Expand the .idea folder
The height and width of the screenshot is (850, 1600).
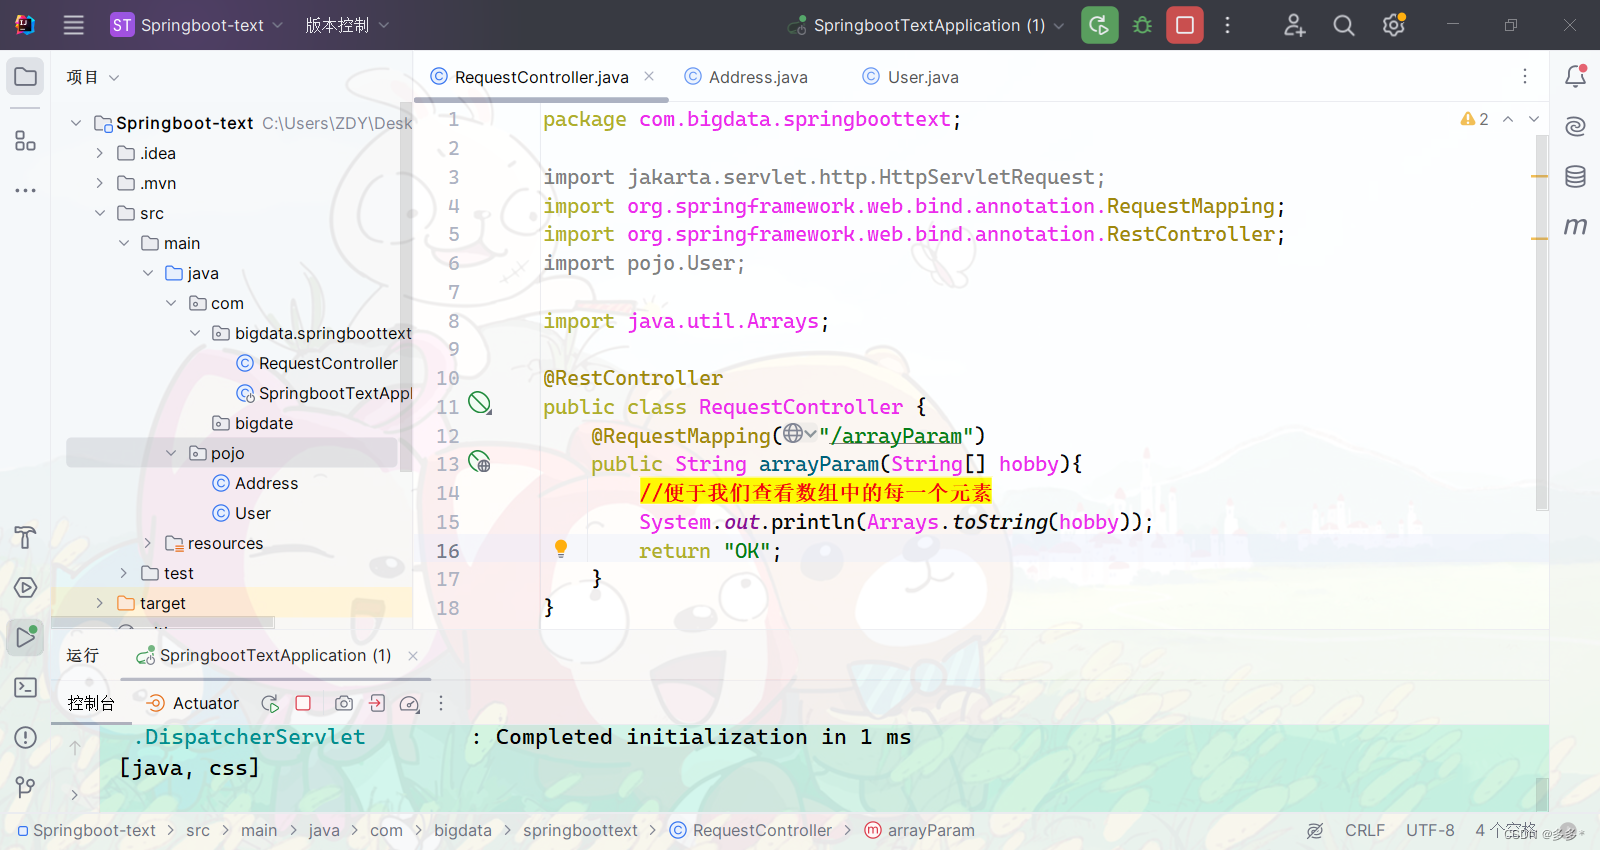point(99,153)
